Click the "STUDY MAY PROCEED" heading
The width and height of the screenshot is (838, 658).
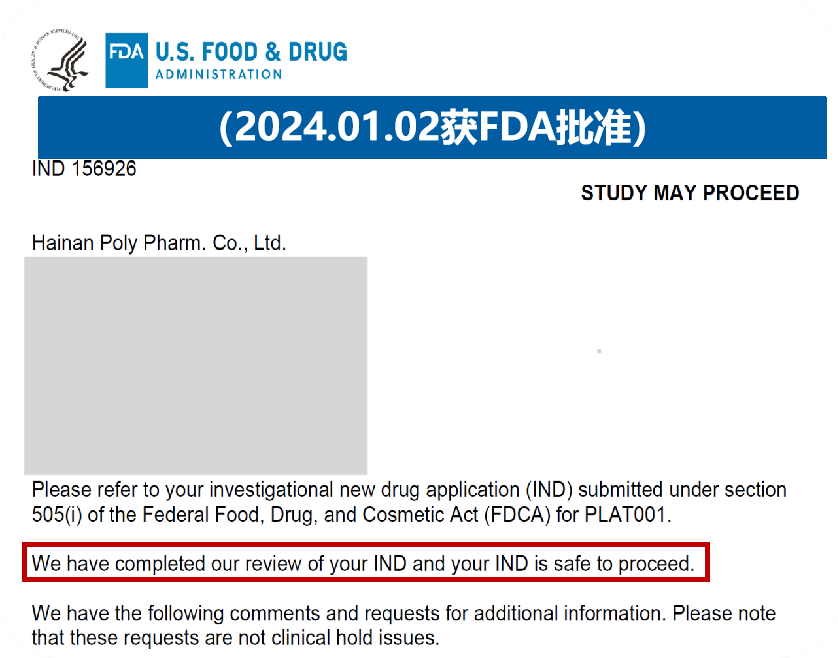pos(689,193)
